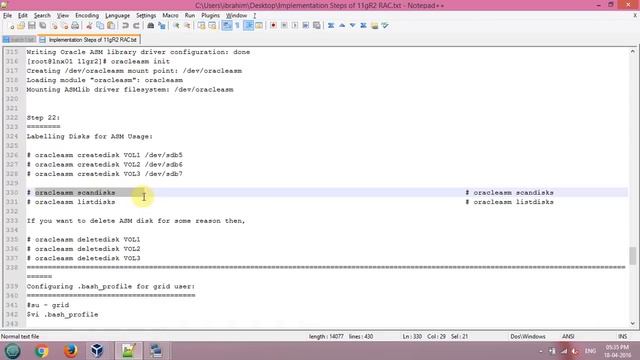Click the vertical scrollbar up arrow
The height and width of the screenshot is (360, 640).
tap(632, 51)
